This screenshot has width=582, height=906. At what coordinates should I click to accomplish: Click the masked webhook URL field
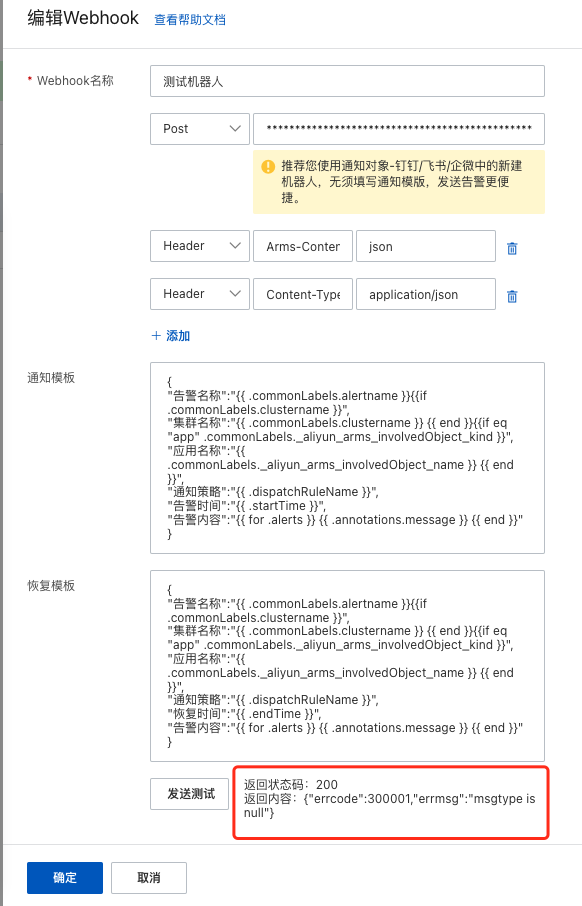pos(399,128)
